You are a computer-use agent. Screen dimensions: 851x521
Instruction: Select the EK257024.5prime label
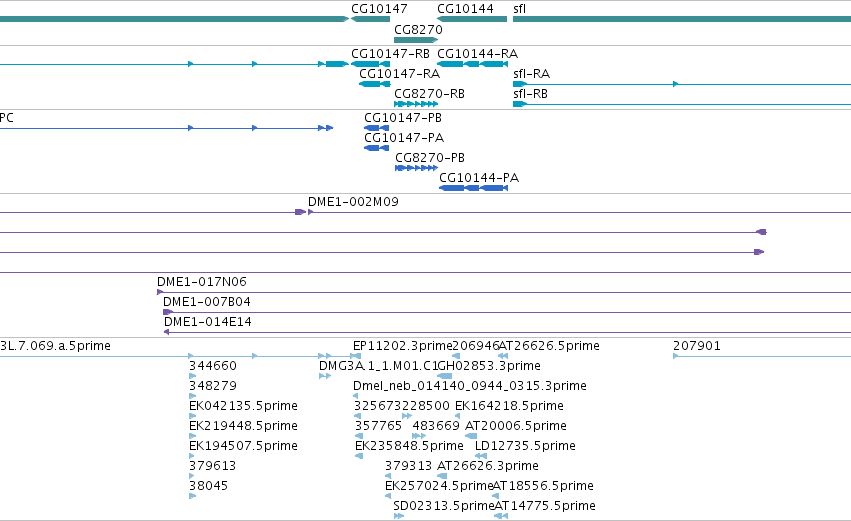click(x=439, y=486)
